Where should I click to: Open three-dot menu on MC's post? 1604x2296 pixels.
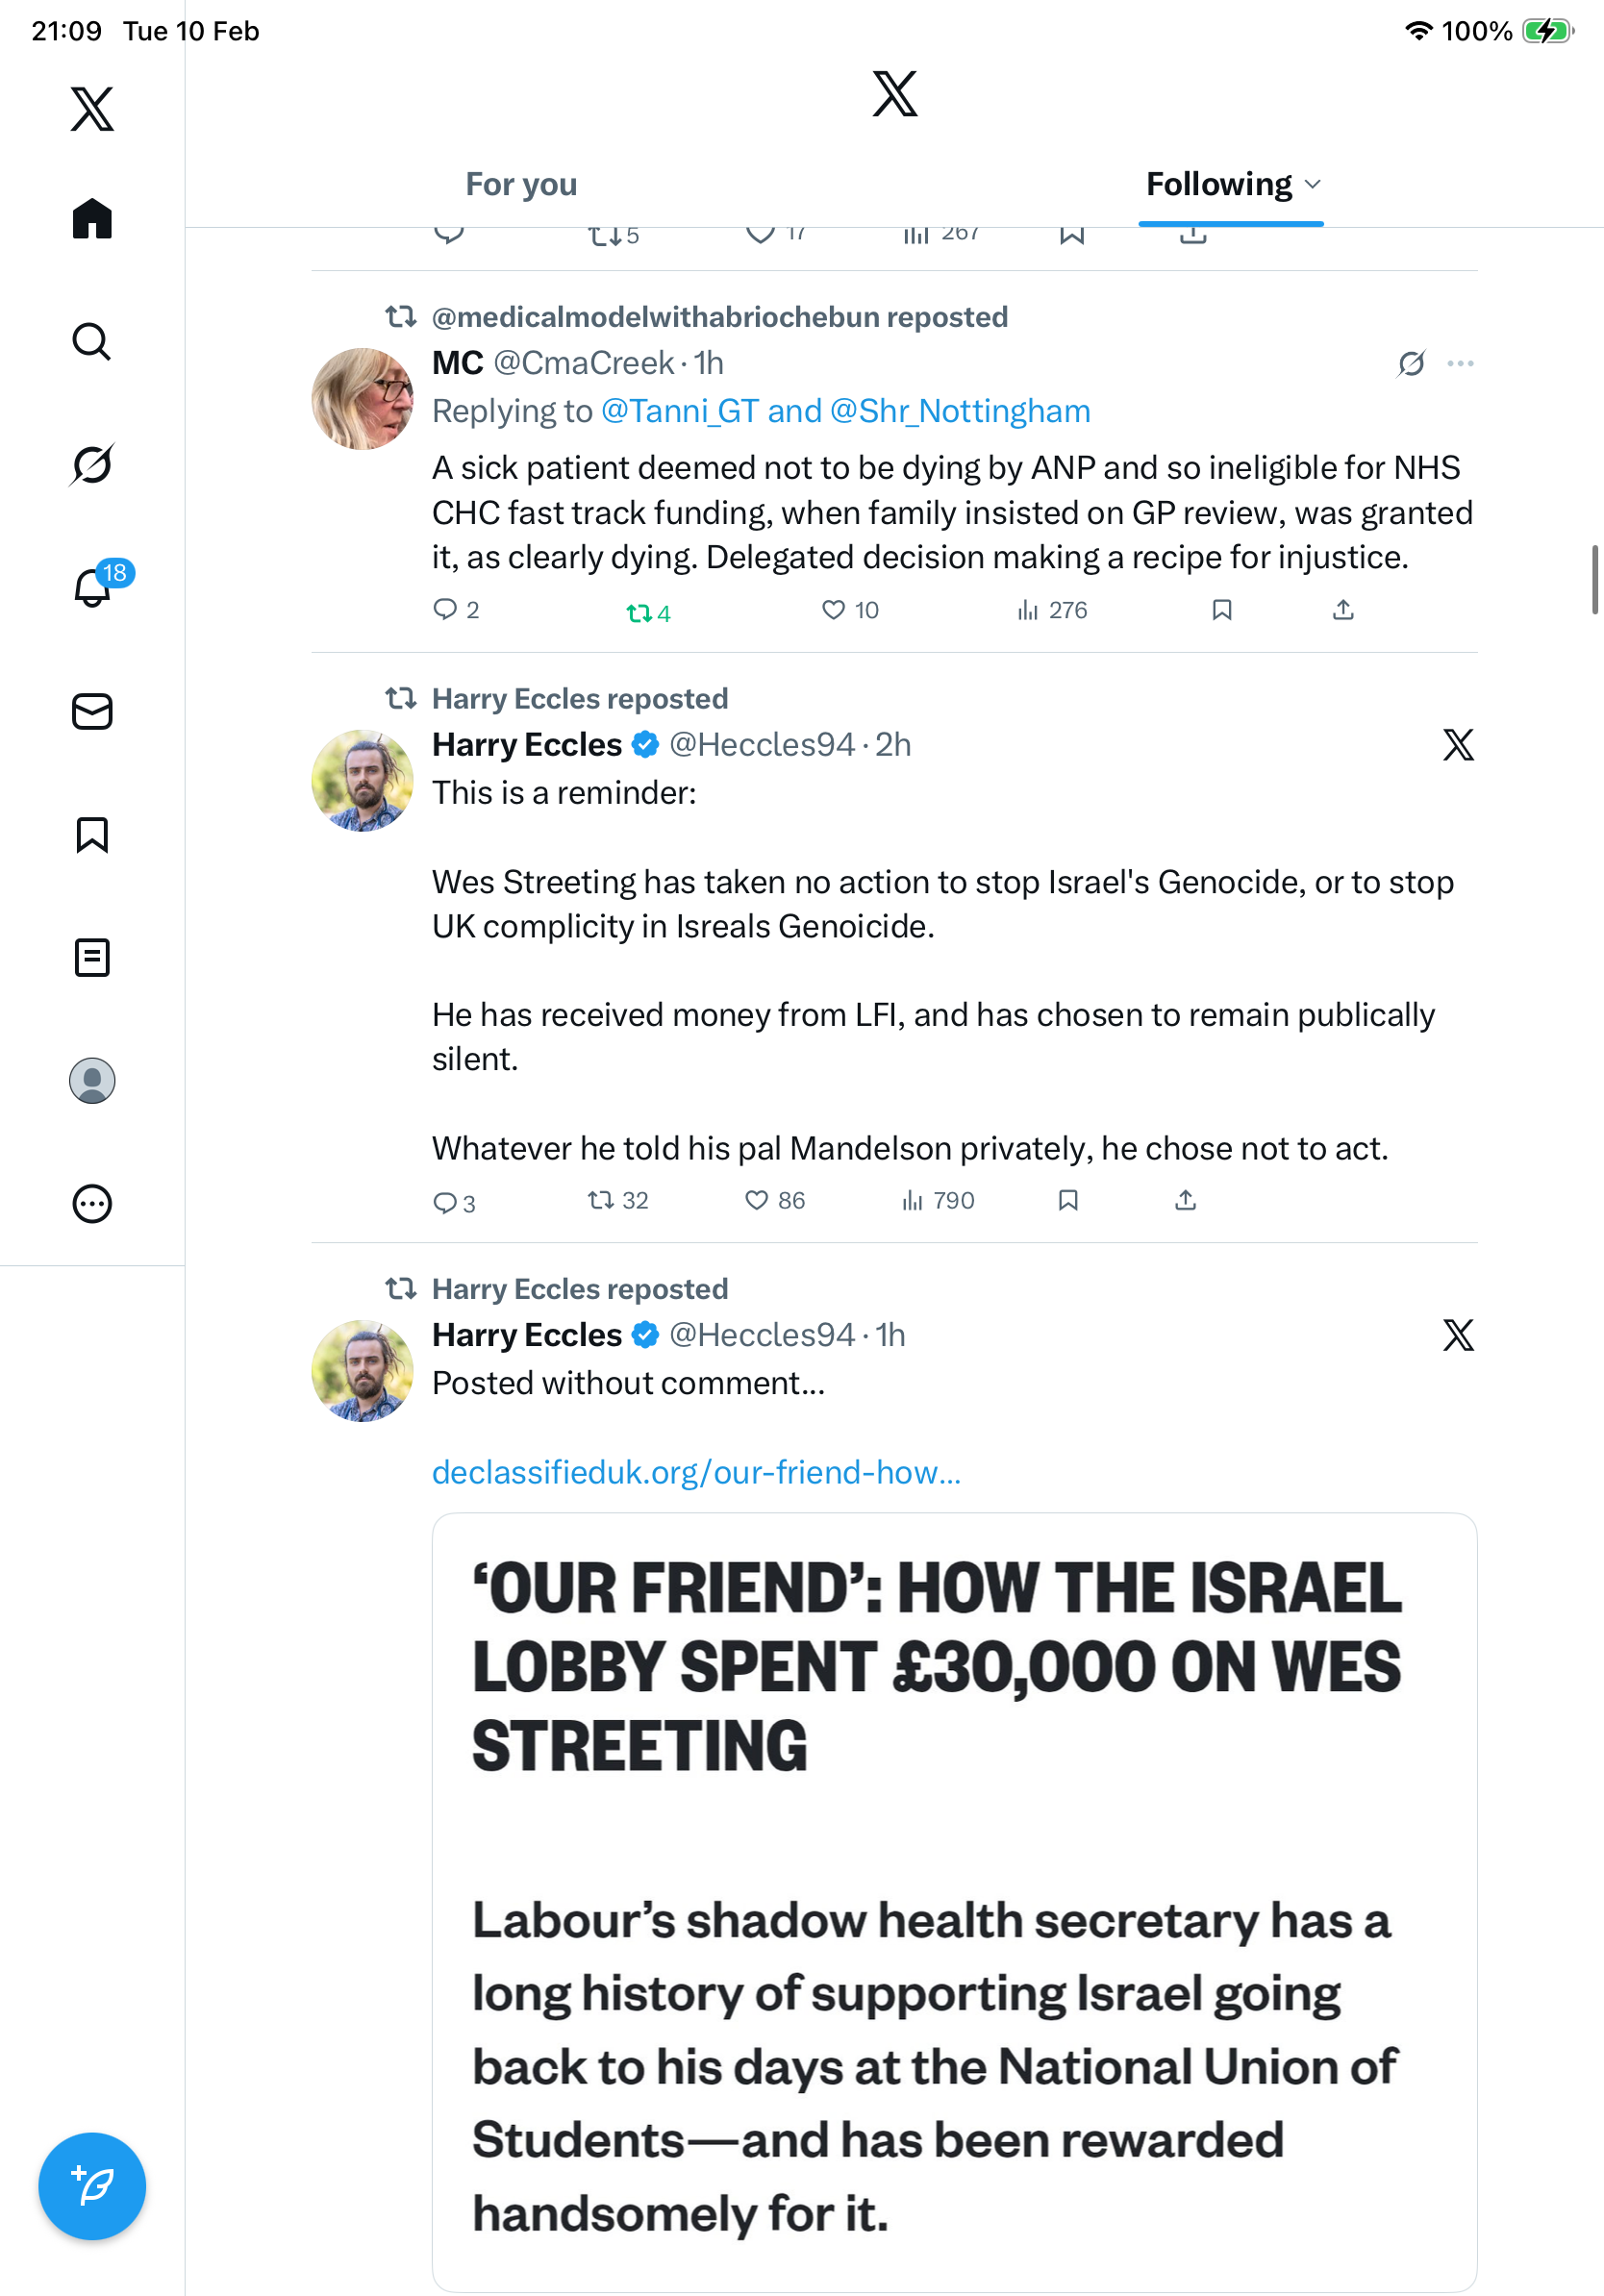coord(1460,364)
